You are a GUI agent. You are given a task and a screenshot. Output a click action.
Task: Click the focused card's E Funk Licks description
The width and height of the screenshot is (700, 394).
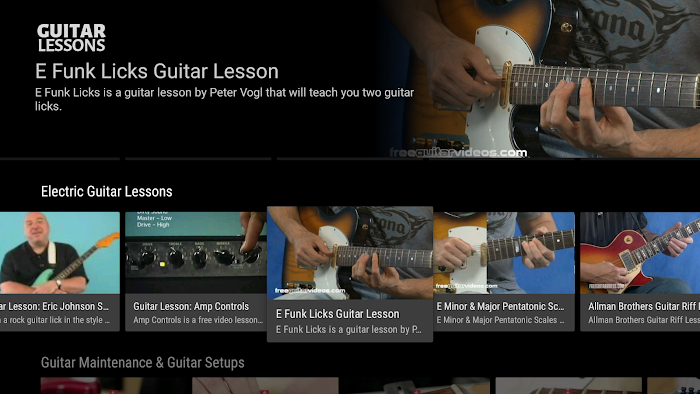[x=349, y=330]
